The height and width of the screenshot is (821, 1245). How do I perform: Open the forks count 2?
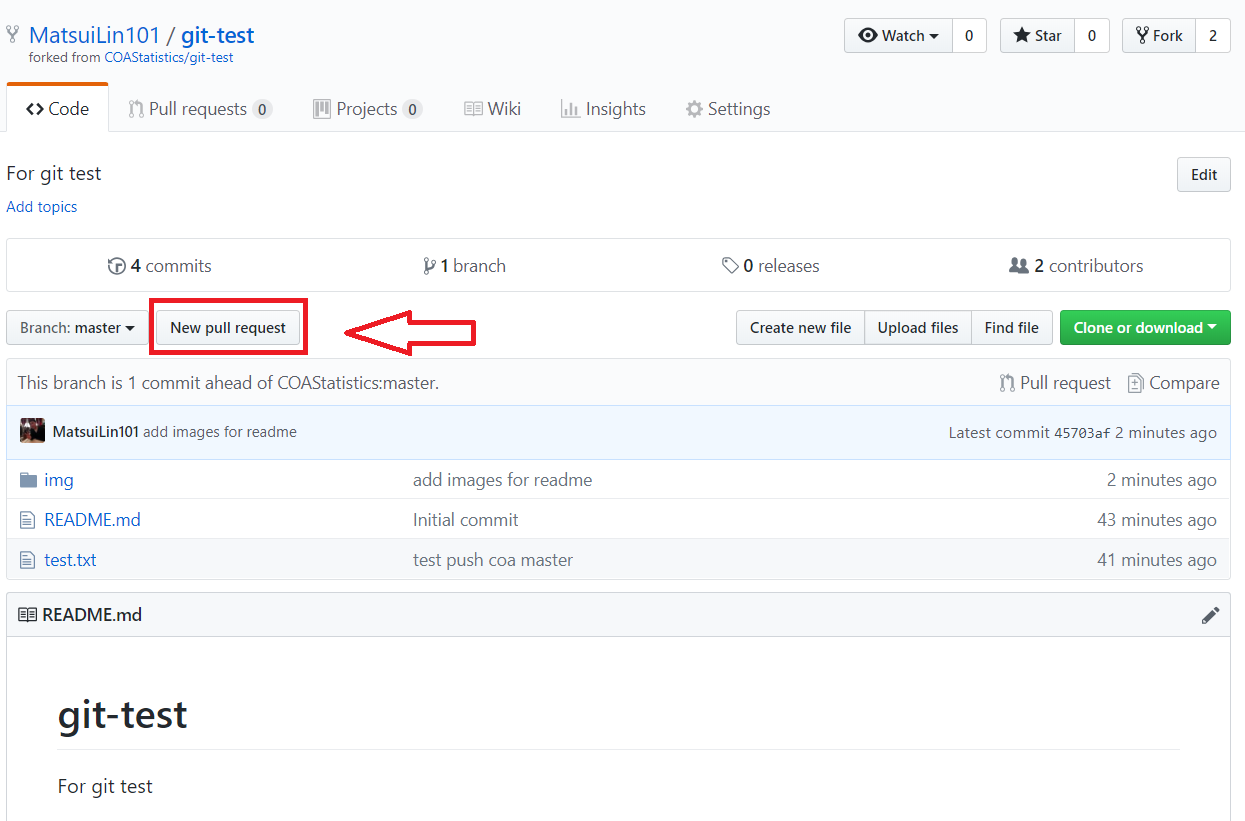click(x=1213, y=35)
